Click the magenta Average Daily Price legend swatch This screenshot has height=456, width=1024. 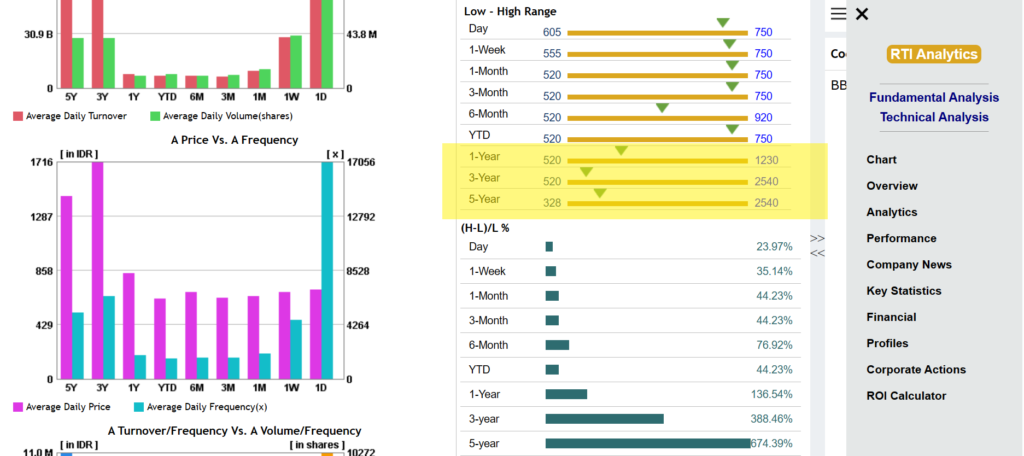tap(18, 407)
